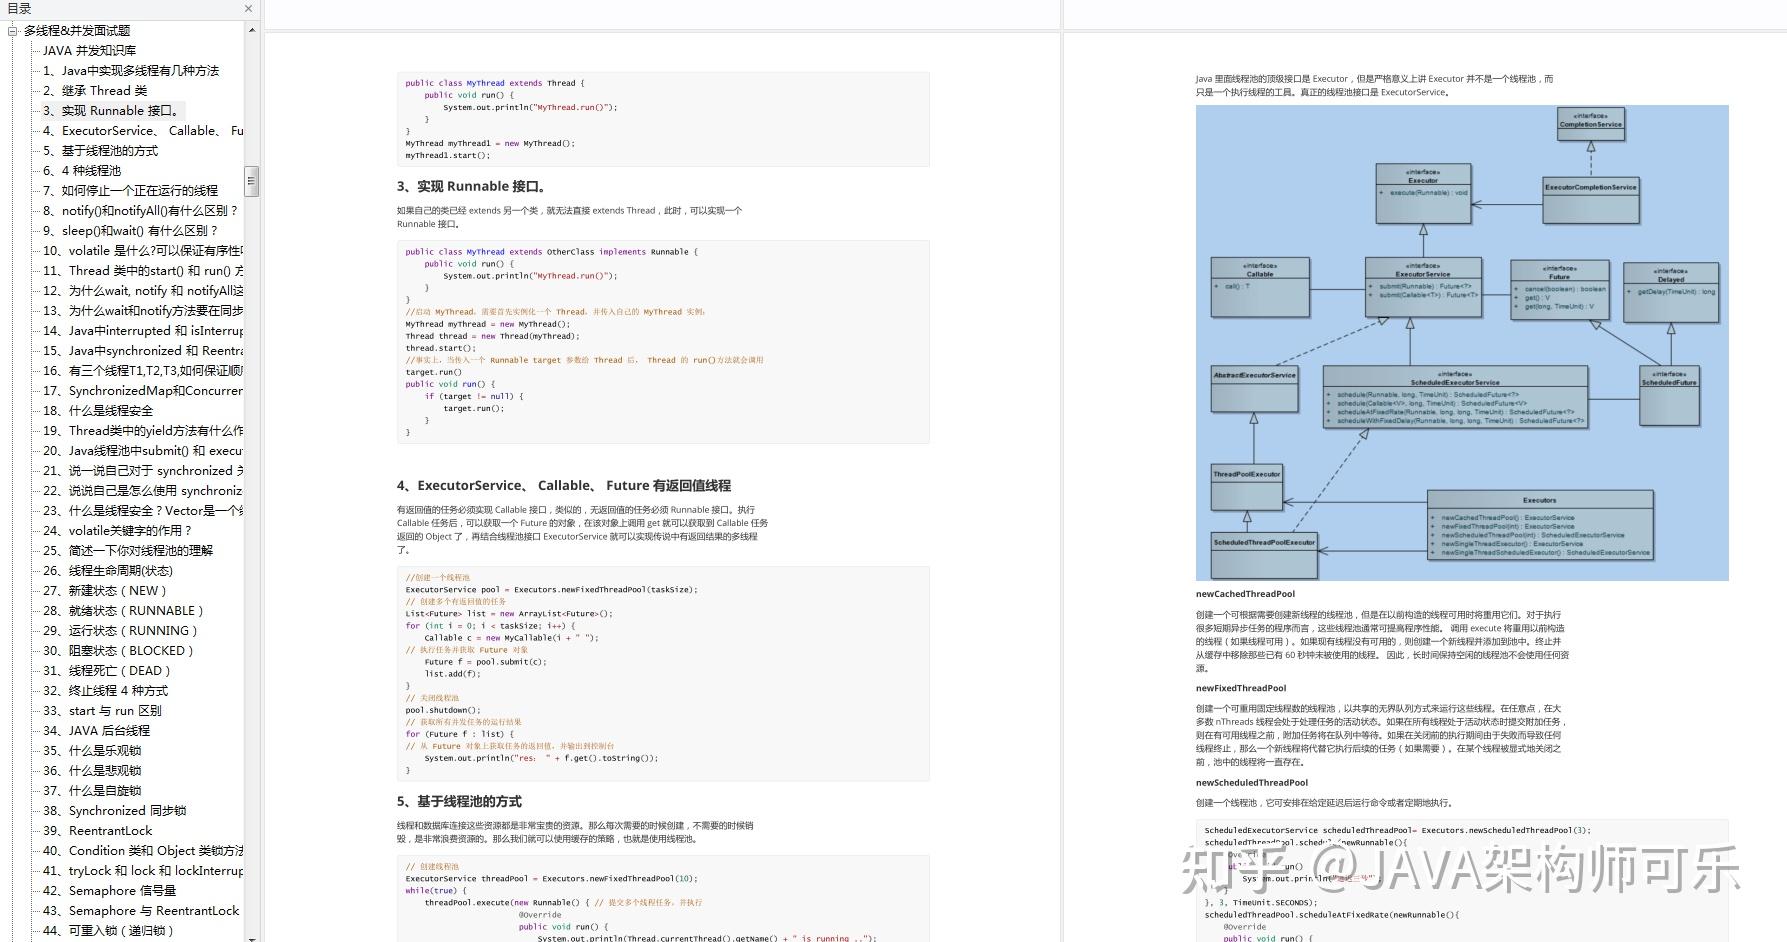Viewport: 1787px width, 942px height.
Task: Go to 6、4 种线程池 entry
Action: point(81,171)
